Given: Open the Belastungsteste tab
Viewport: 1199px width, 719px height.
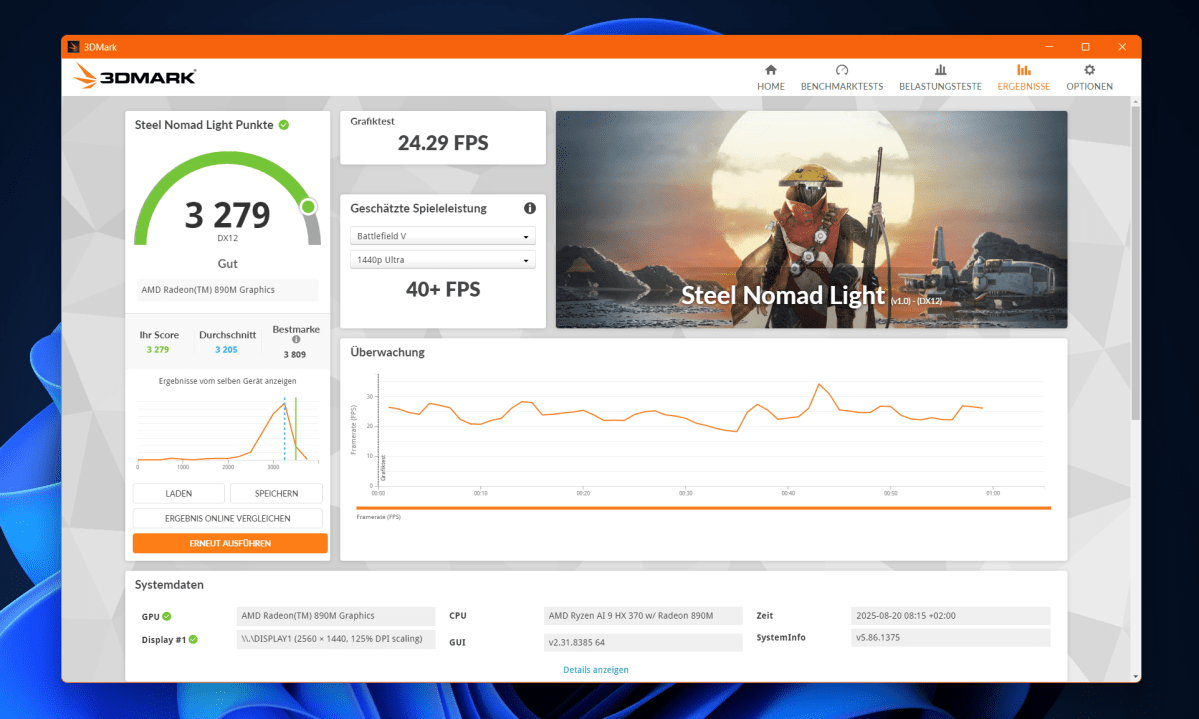Looking at the screenshot, I should [940, 78].
